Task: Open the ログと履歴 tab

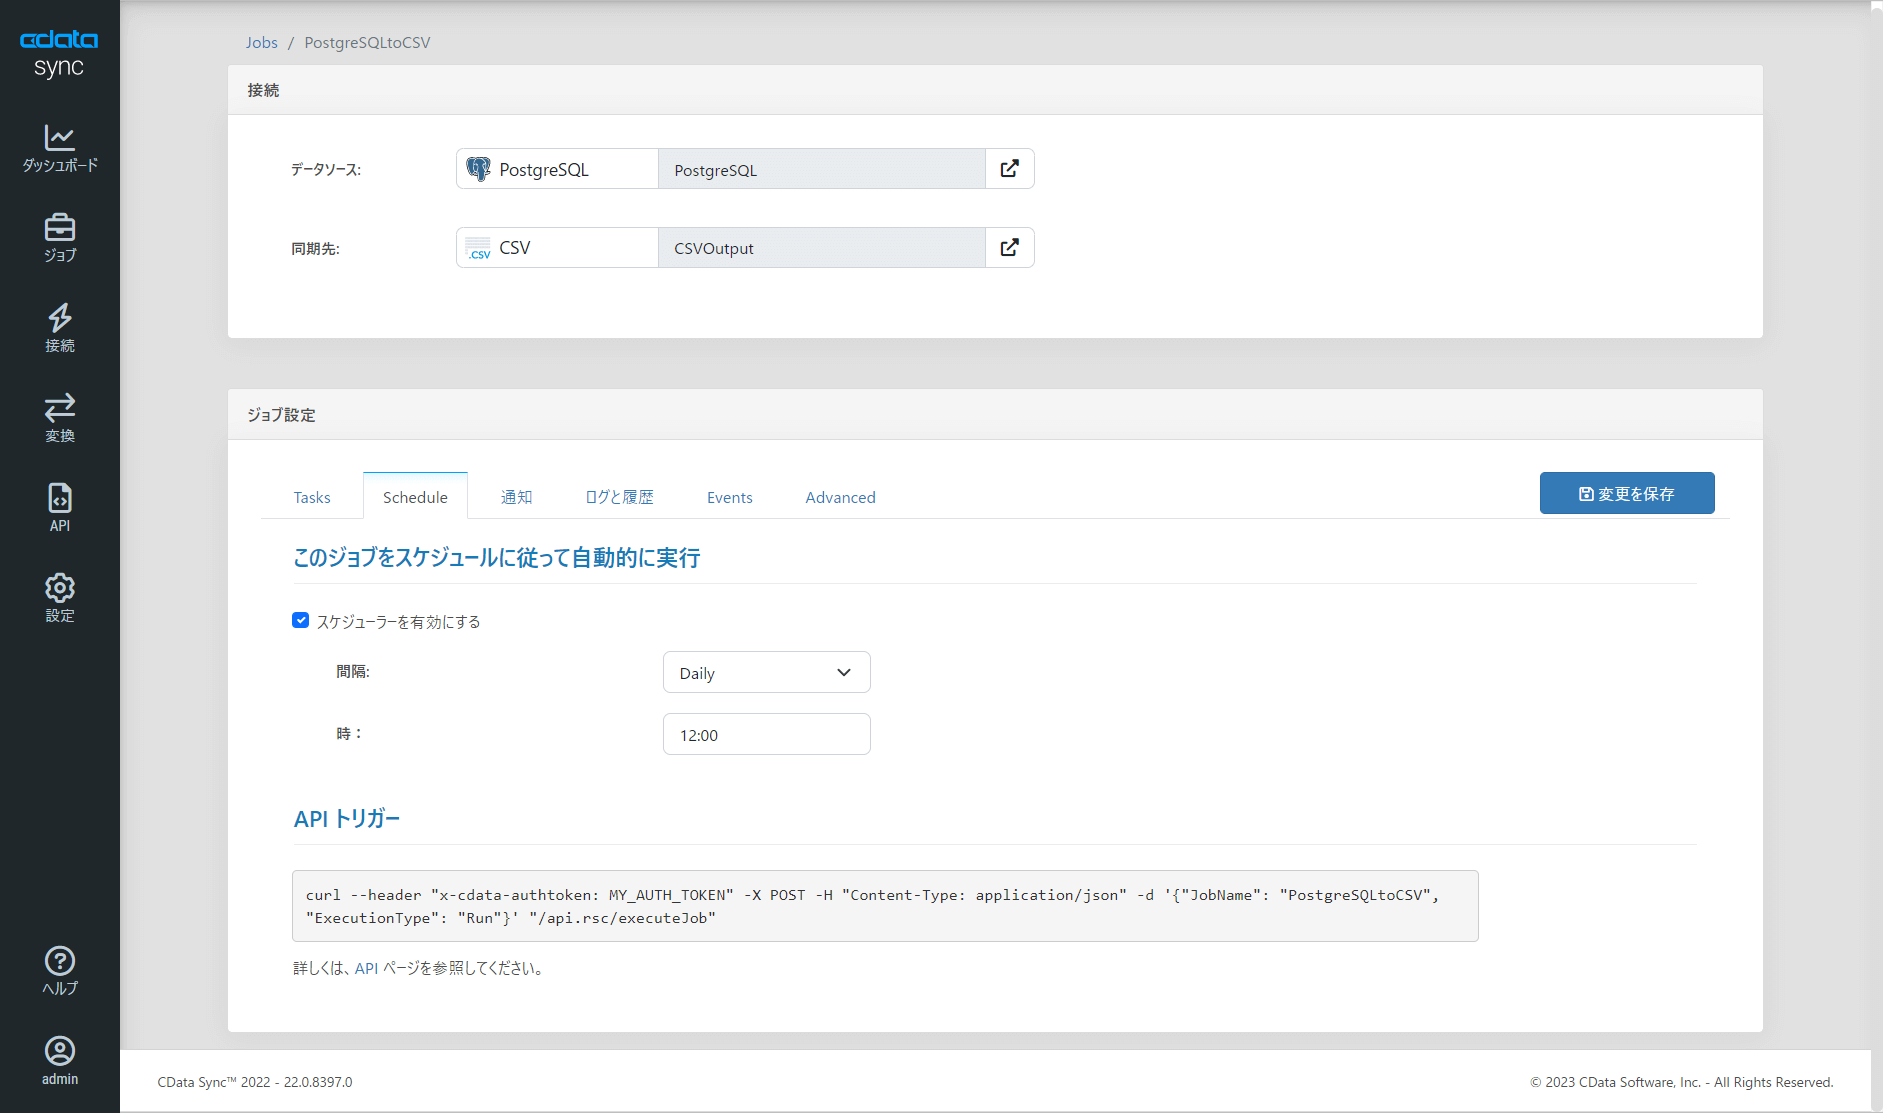Action: tap(619, 497)
